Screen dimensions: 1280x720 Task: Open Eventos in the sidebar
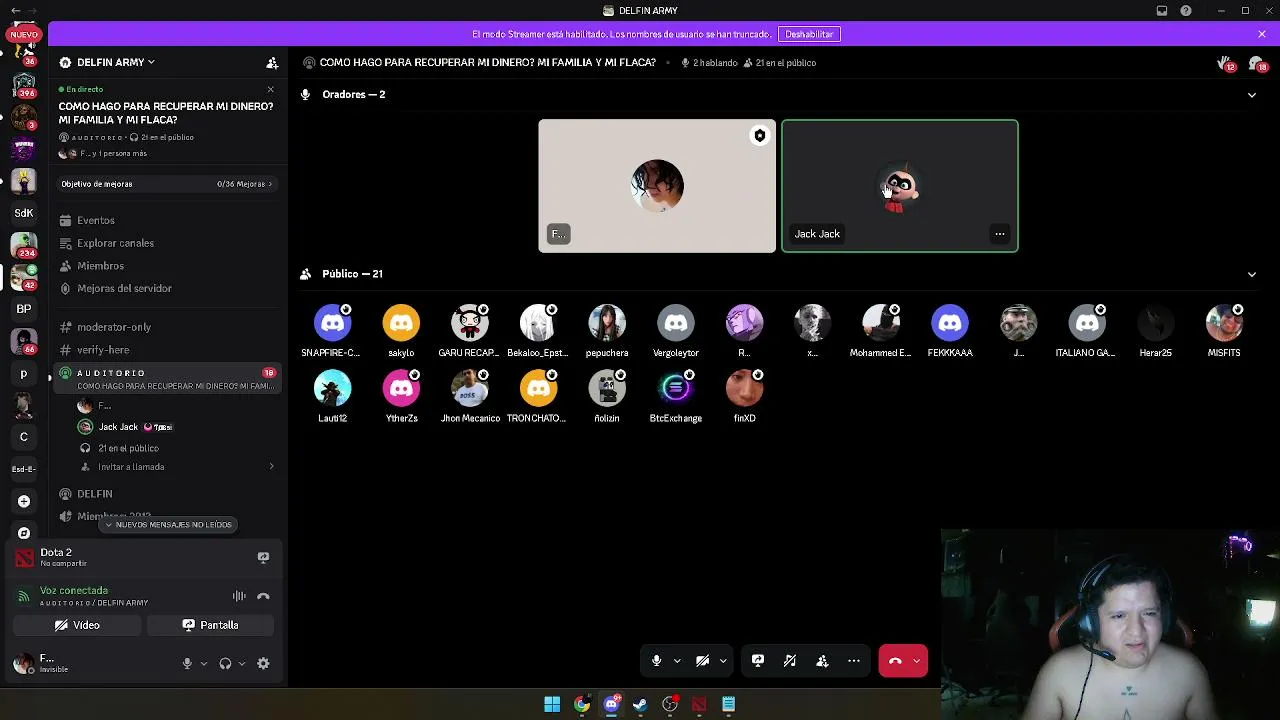(96, 220)
